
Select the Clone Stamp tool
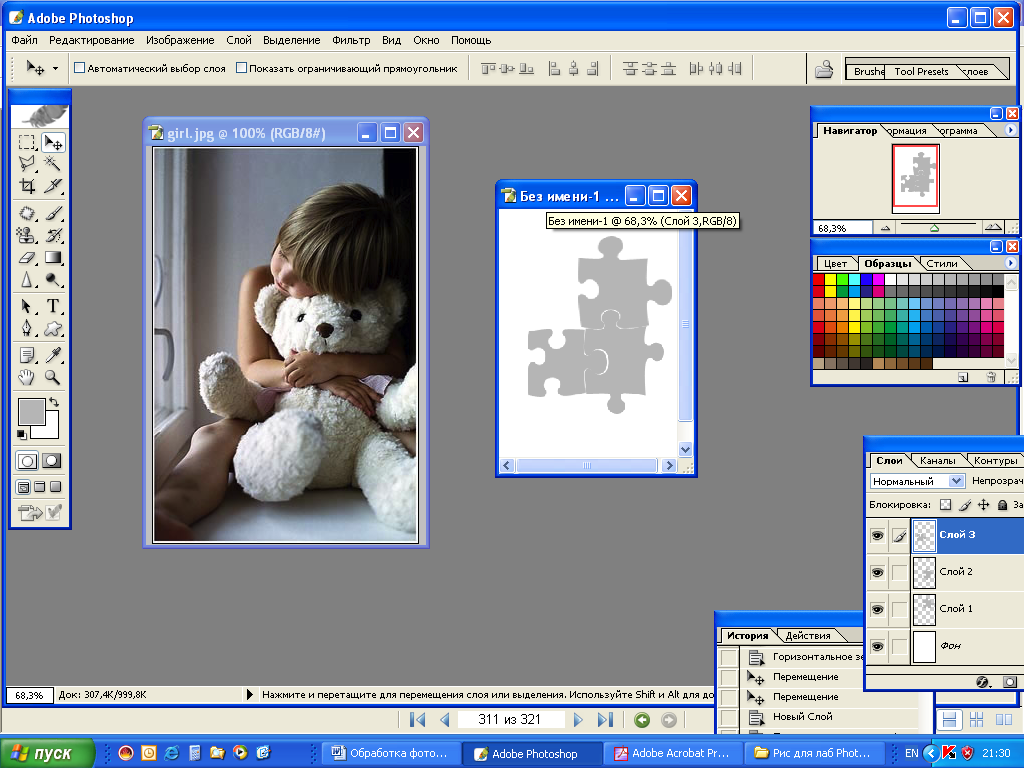tap(27, 234)
